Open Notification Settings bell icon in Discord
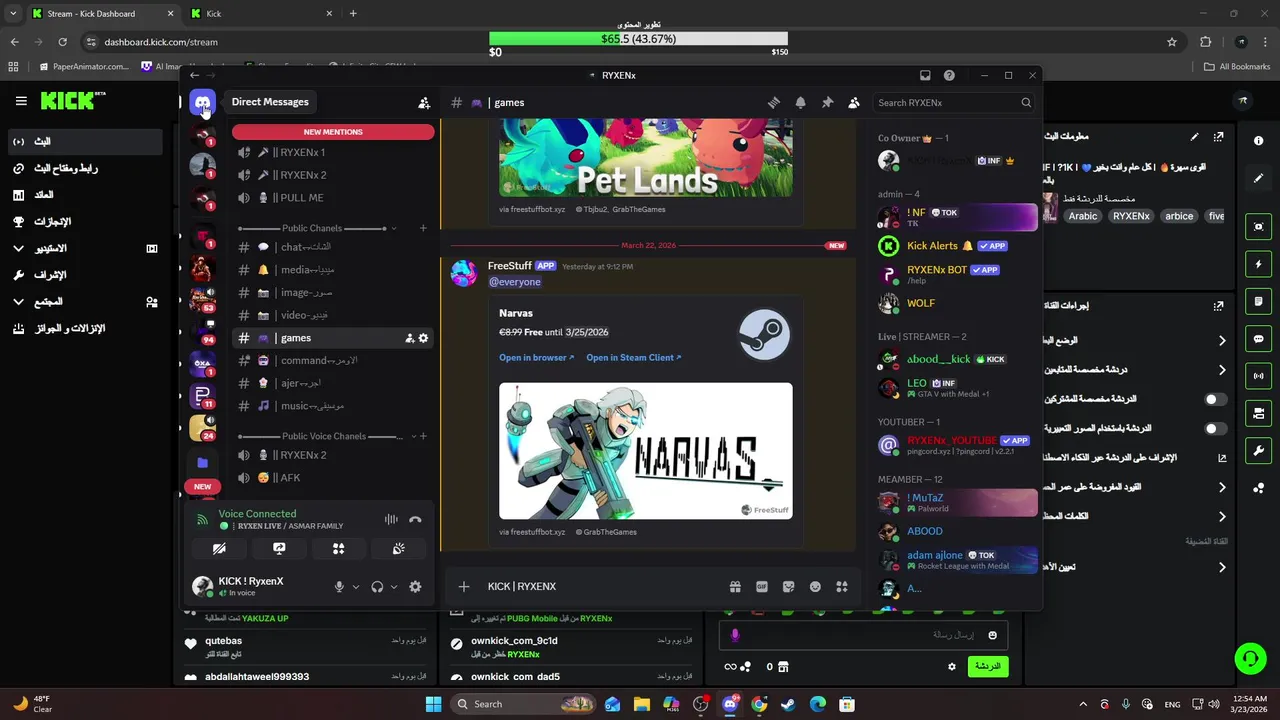 (x=800, y=102)
